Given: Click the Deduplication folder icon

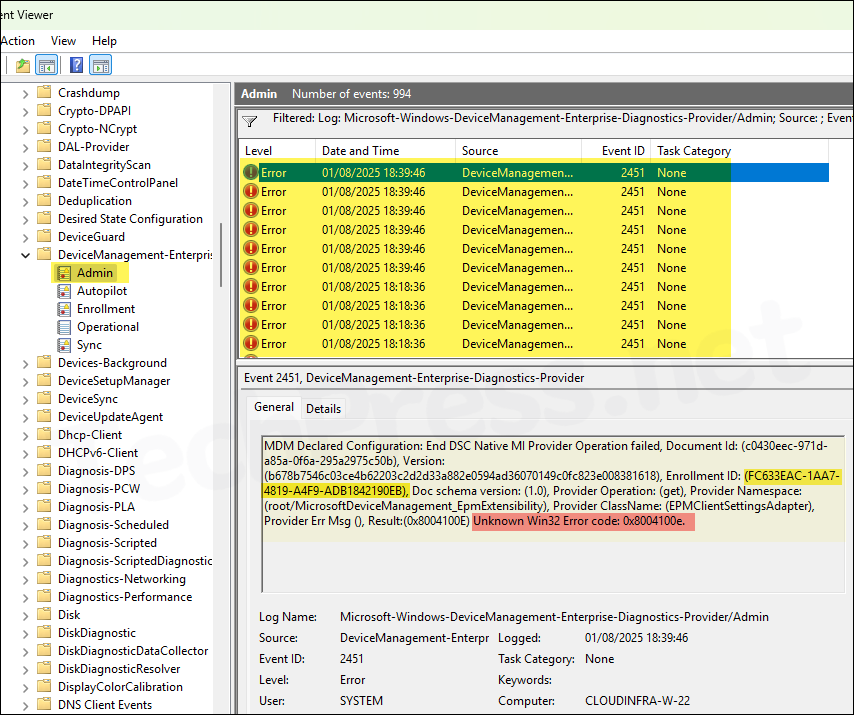Looking at the screenshot, I should coord(44,200).
